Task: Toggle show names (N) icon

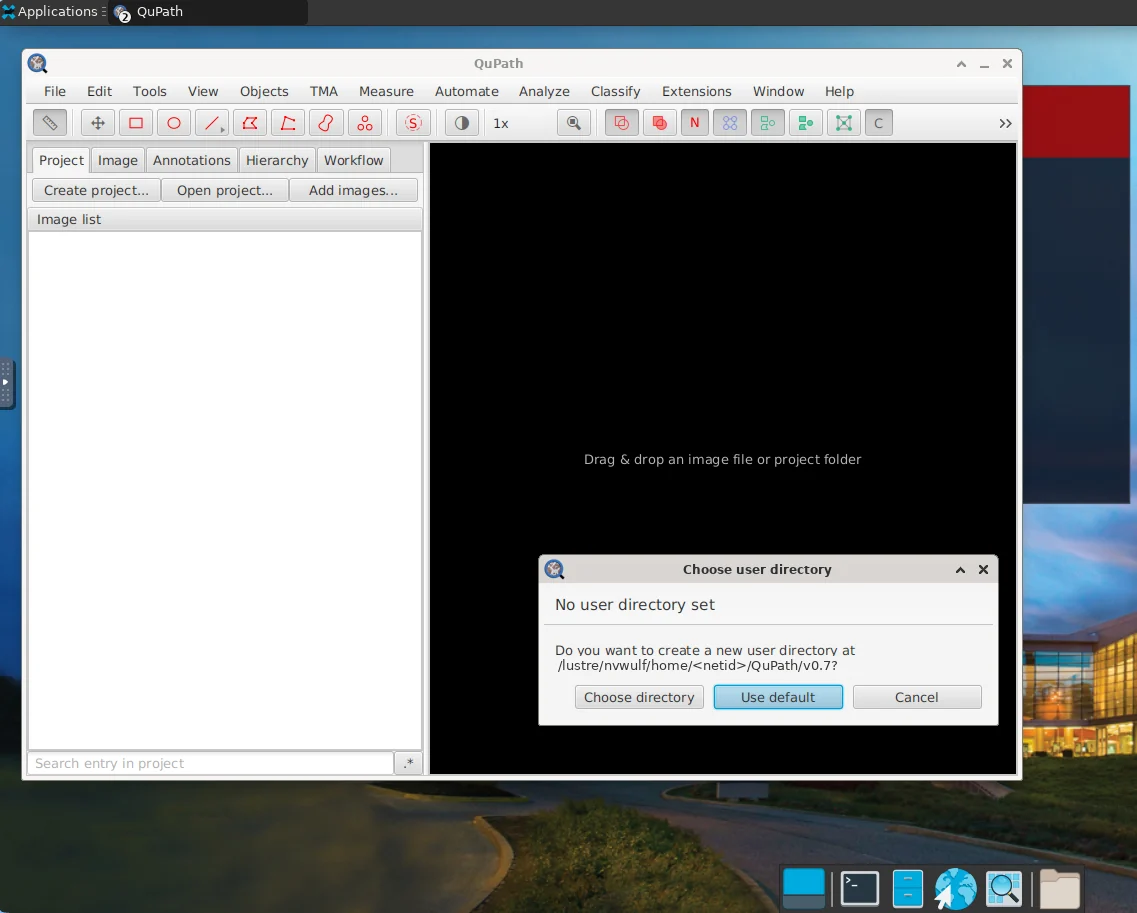Action: [x=695, y=123]
